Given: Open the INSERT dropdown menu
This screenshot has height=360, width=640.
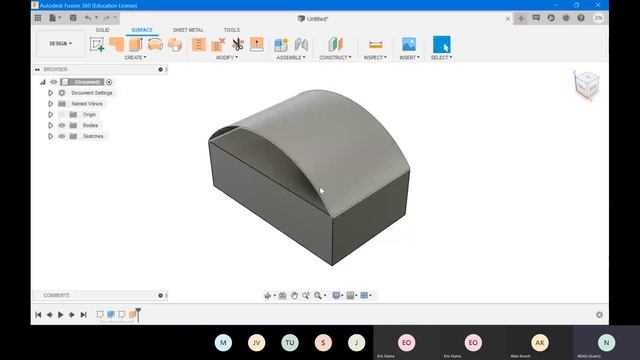Looking at the screenshot, I should coord(409,58).
